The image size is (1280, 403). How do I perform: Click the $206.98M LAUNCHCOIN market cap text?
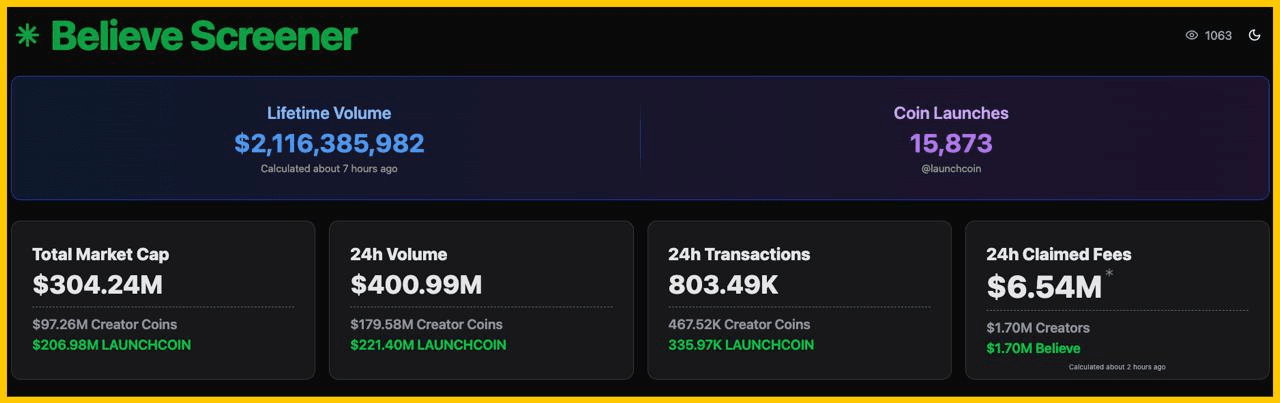pos(111,345)
